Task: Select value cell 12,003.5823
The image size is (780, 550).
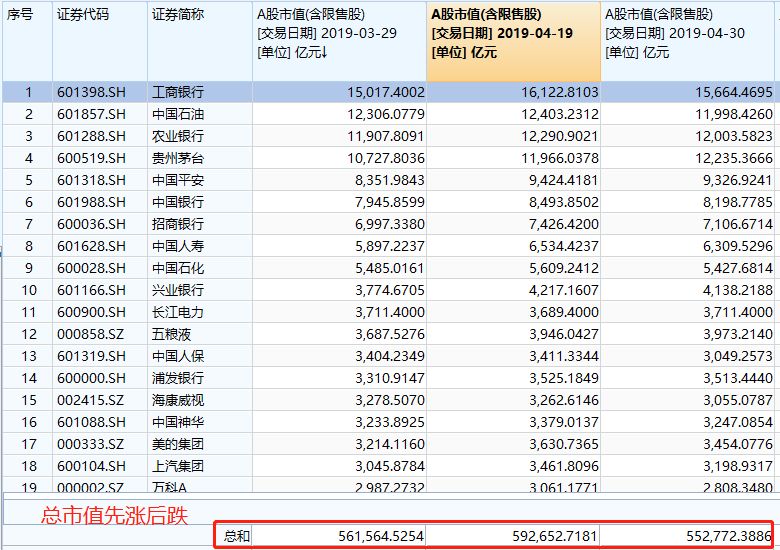Action: [x=687, y=136]
